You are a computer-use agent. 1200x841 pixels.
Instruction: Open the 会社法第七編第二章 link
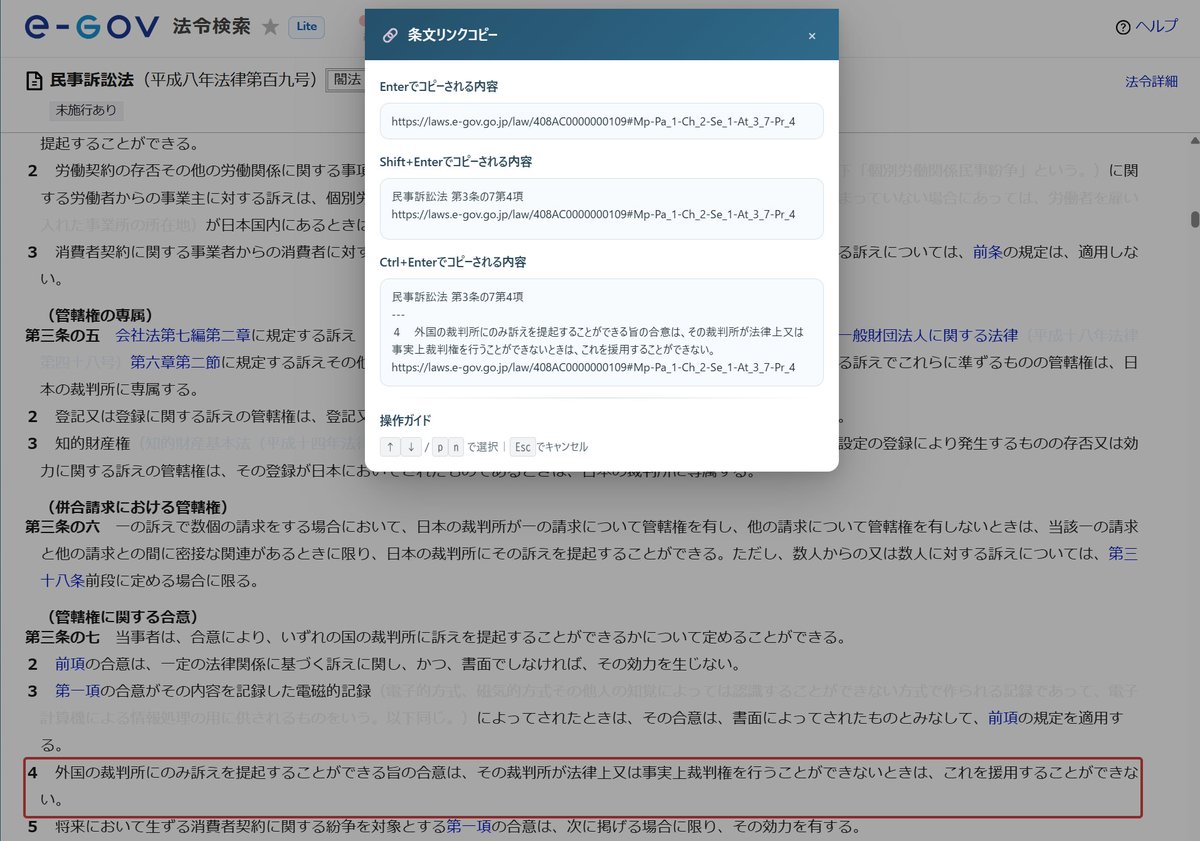pyautogui.click(x=184, y=334)
